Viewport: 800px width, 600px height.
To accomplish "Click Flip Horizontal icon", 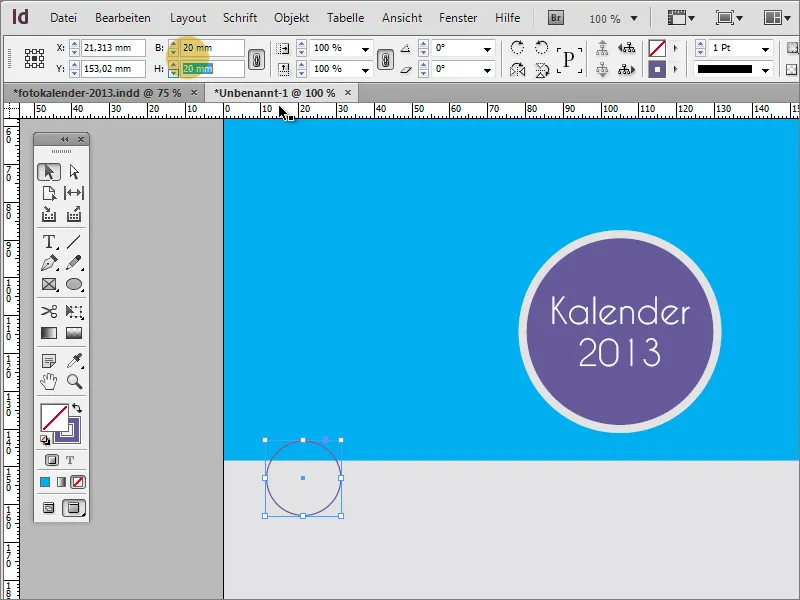I will [517, 69].
